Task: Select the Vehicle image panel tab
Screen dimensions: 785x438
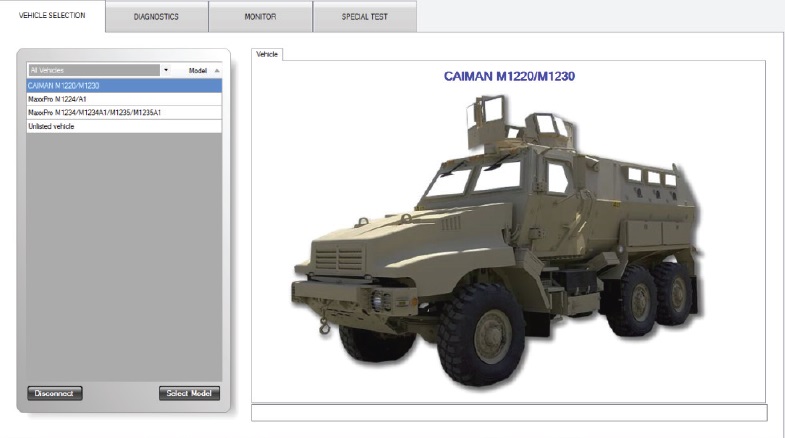Action: pyautogui.click(x=267, y=54)
